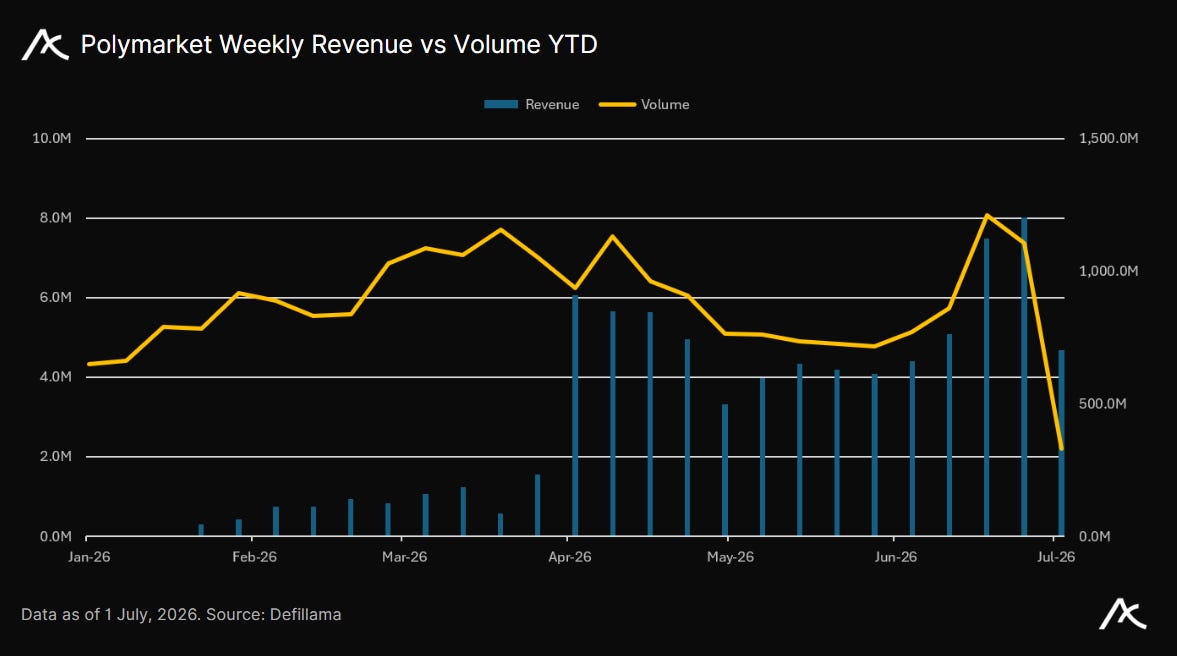Click the Jun-26 axis label
Image resolution: width=1177 pixels, height=656 pixels.
click(x=896, y=557)
